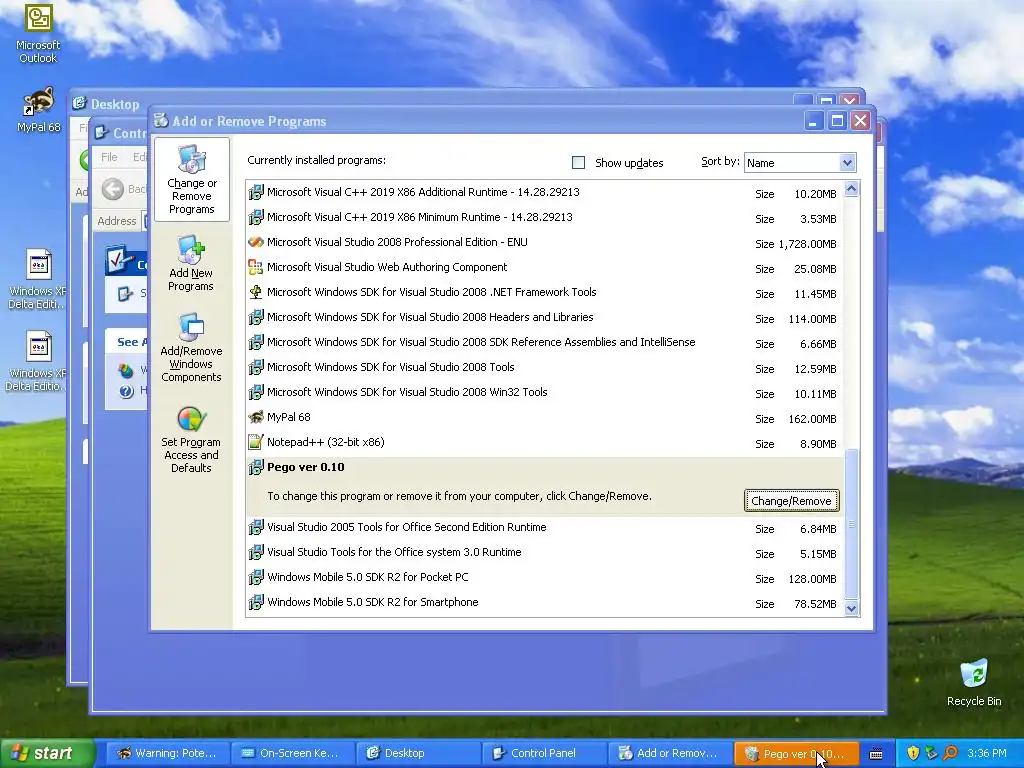Viewport: 1024px width, 768px height.
Task: Click icon of Visual C++ 2019 X86 Minimum Runtime
Action: pos(256,217)
